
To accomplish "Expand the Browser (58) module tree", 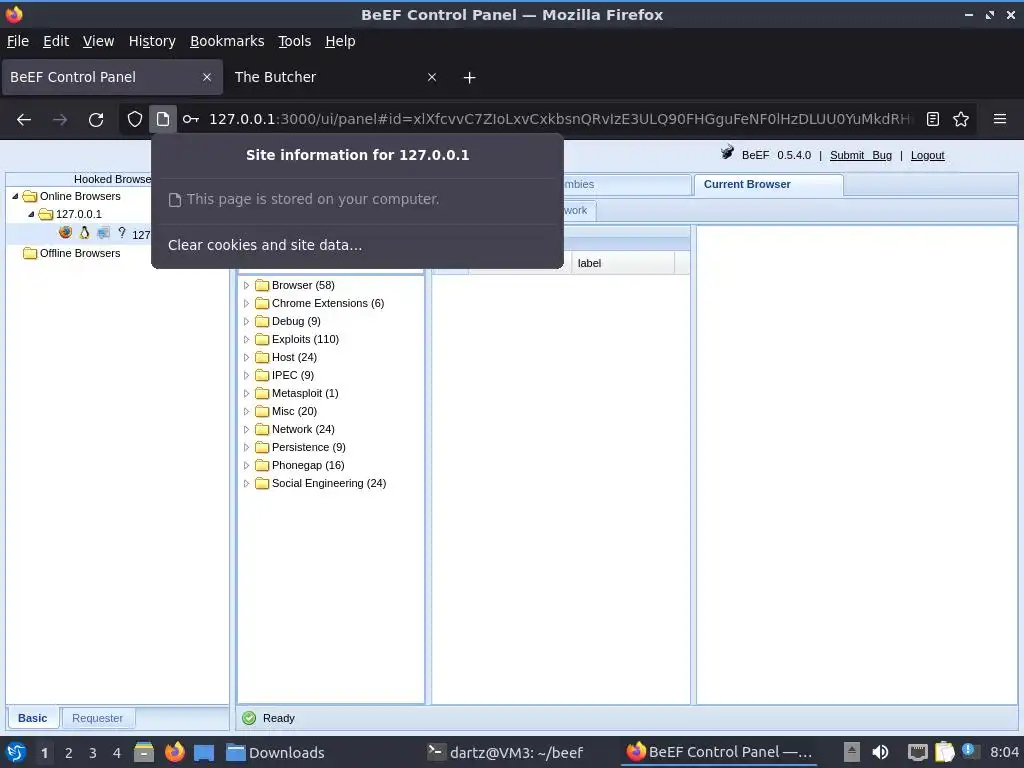I will click(x=246, y=285).
